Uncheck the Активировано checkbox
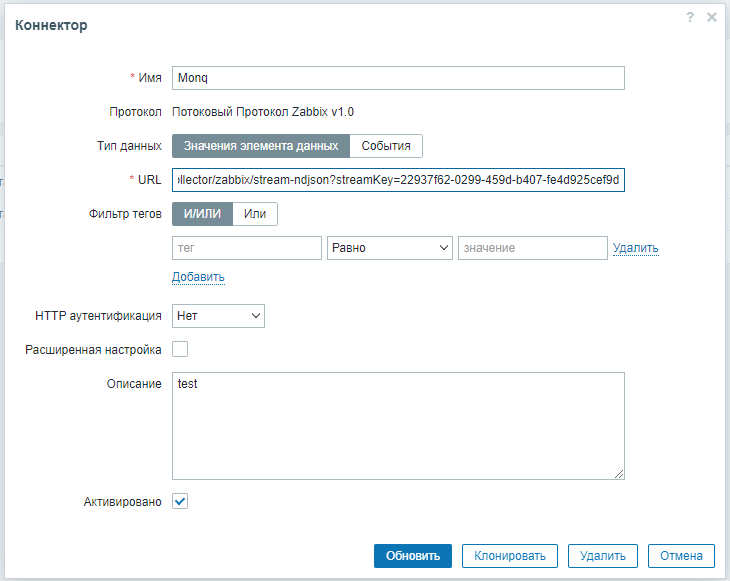The height and width of the screenshot is (581, 730). tap(180, 501)
